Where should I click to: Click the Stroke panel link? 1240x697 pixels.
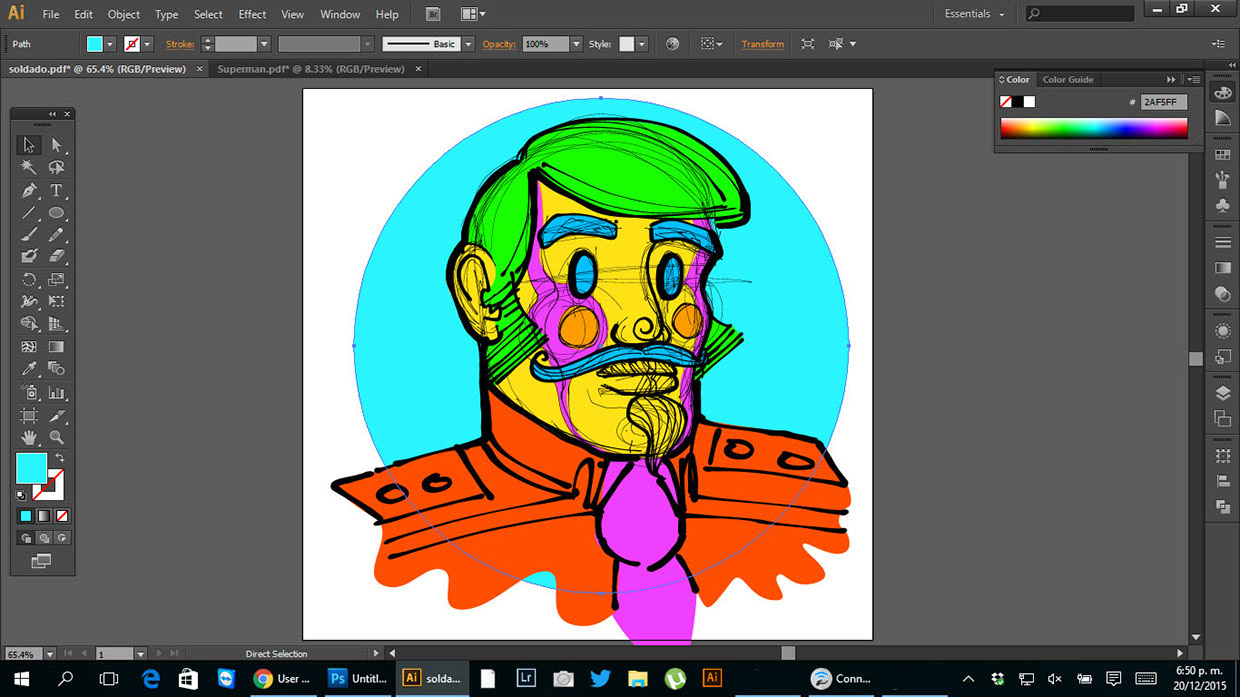pos(180,44)
